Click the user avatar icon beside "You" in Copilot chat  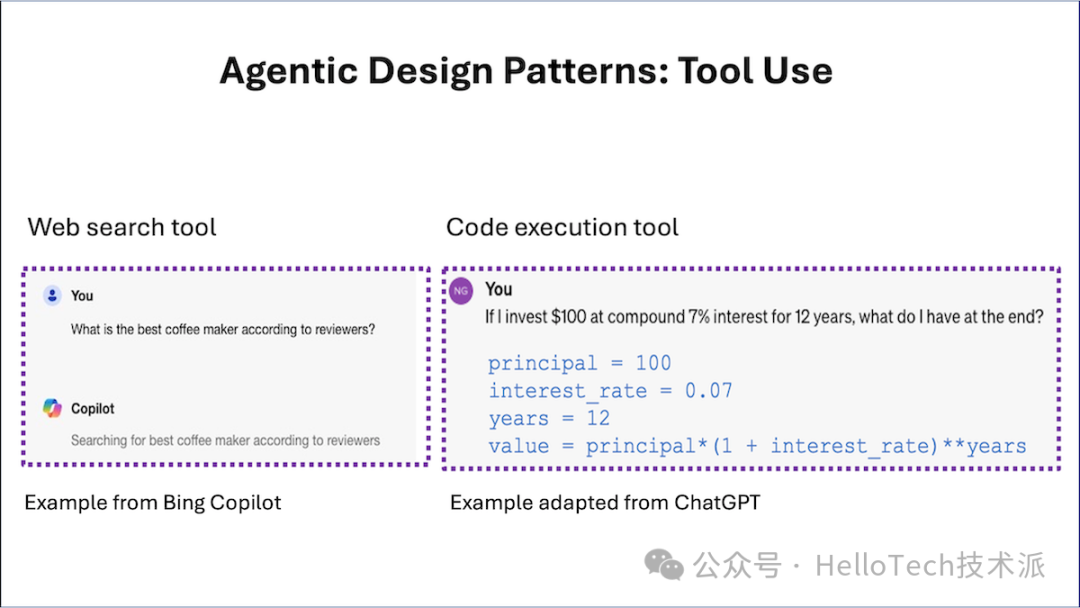tap(52, 296)
